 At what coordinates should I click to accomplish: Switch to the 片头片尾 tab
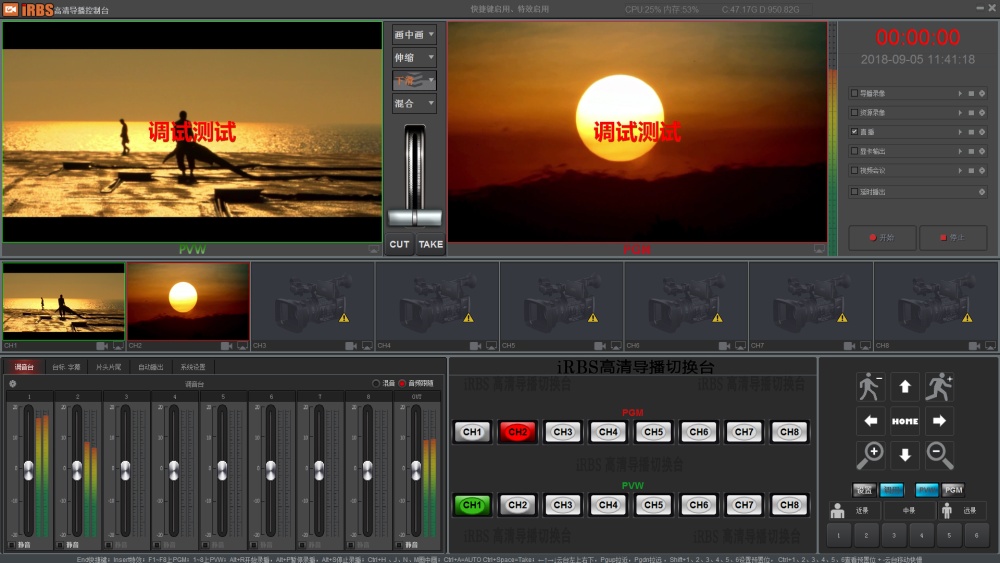108,367
